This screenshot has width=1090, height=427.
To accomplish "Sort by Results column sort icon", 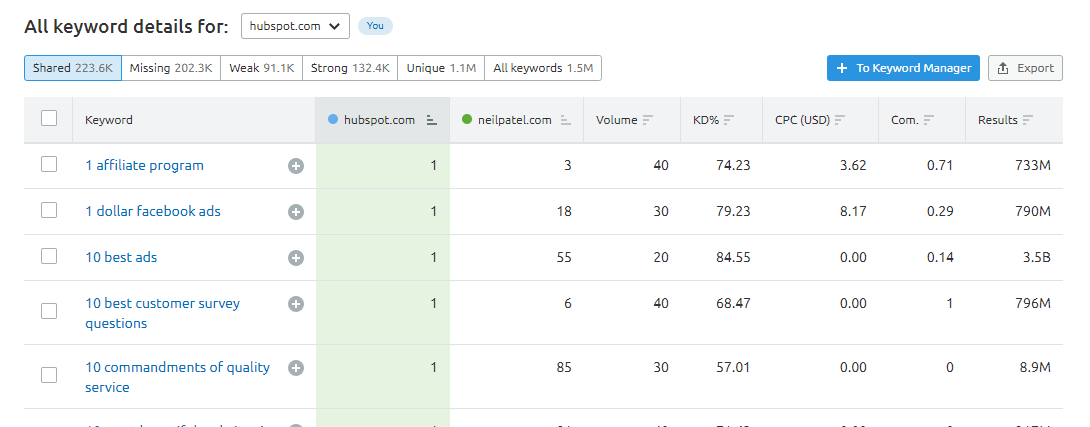I will click(x=1028, y=120).
